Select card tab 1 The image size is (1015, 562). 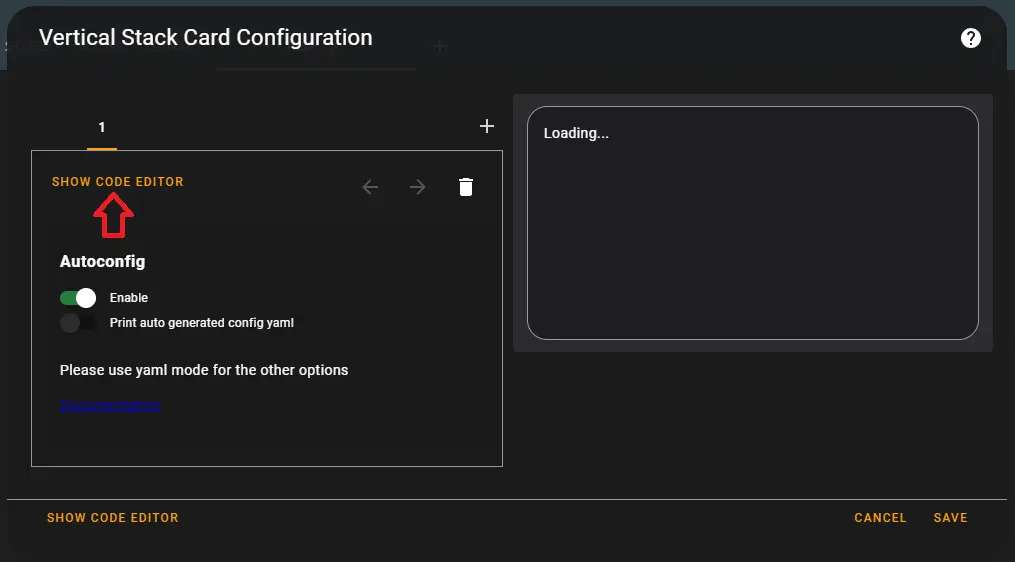[102, 127]
